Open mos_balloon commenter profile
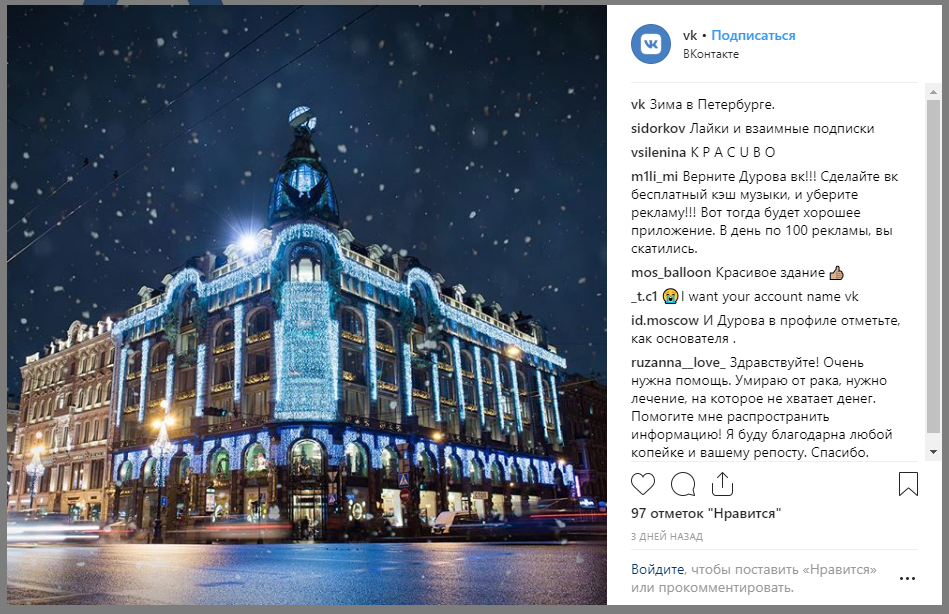The image size is (949, 614). tap(671, 272)
